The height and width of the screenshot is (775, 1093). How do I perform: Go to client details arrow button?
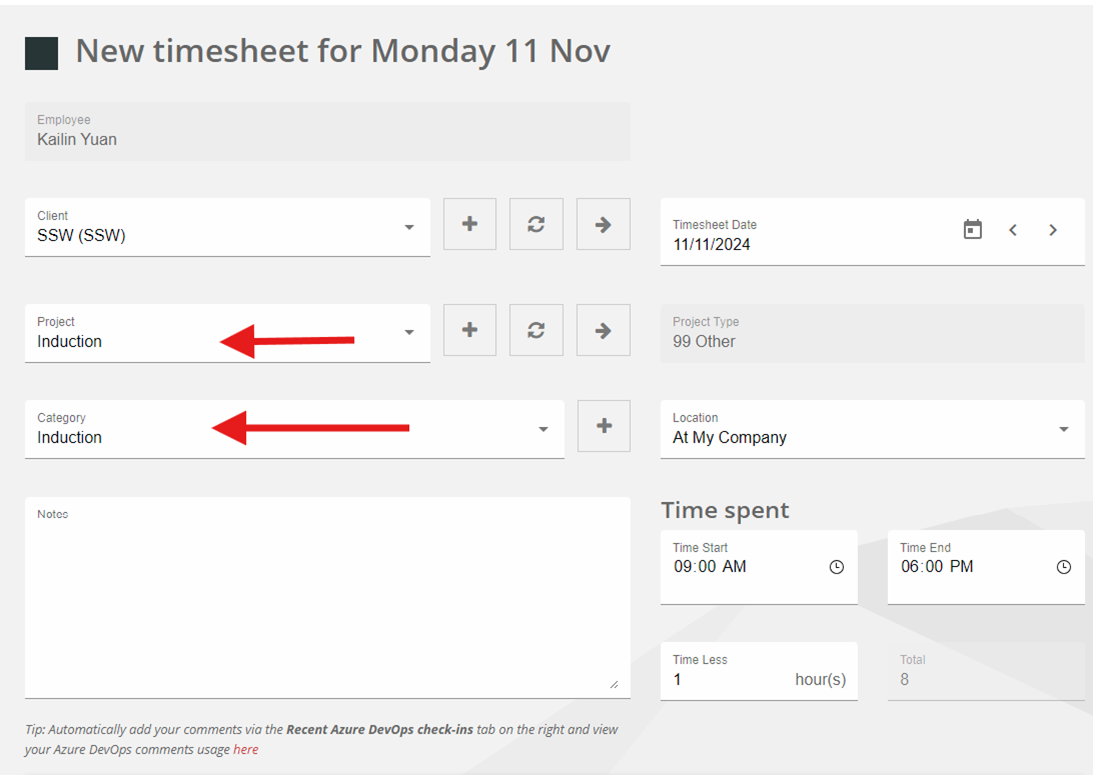click(x=603, y=224)
